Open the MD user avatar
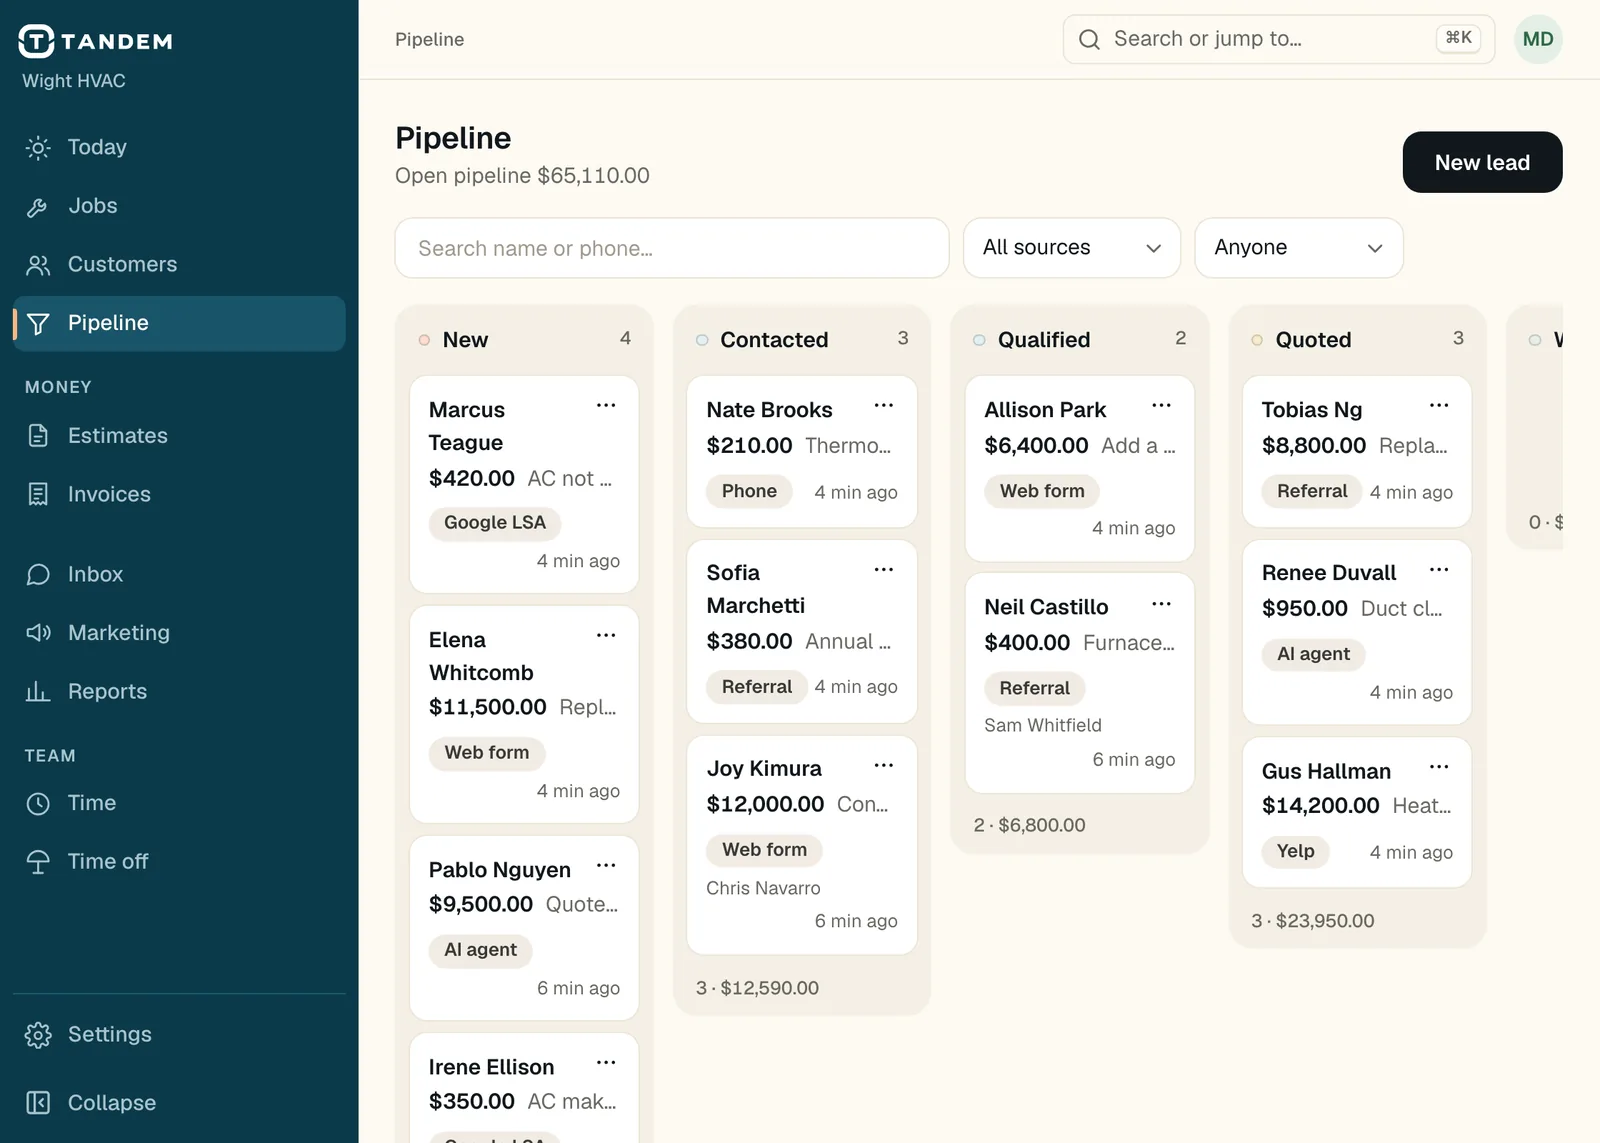Screen dimensions: 1600x1143 (1538, 39)
